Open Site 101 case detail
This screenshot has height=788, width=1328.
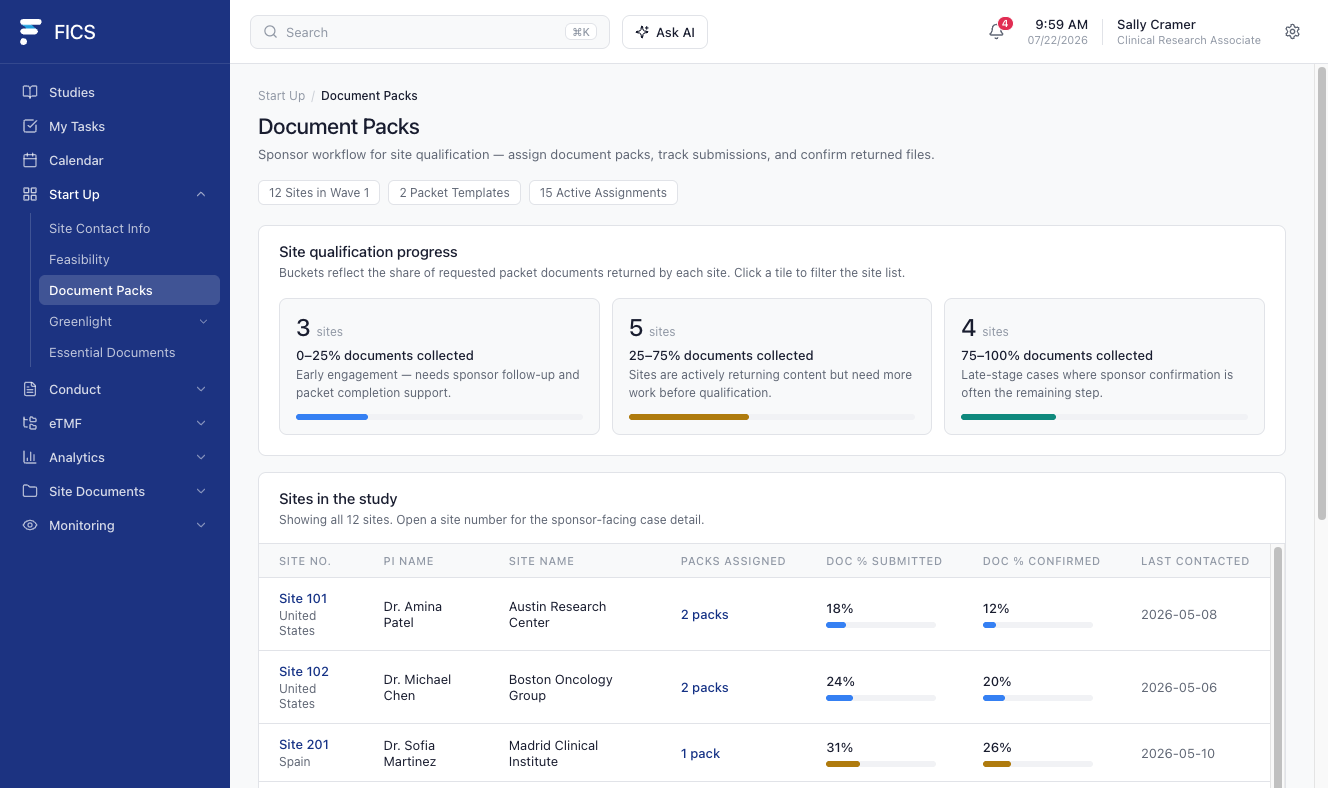pyautogui.click(x=303, y=598)
